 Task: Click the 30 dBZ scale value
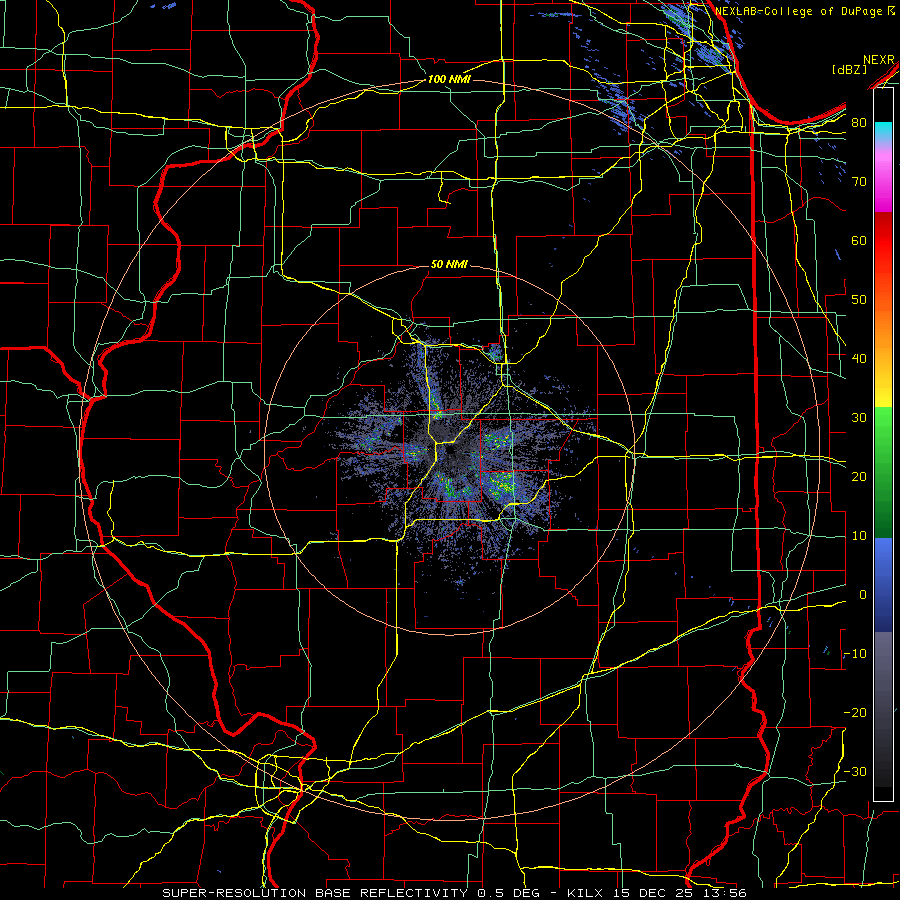(859, 418)
